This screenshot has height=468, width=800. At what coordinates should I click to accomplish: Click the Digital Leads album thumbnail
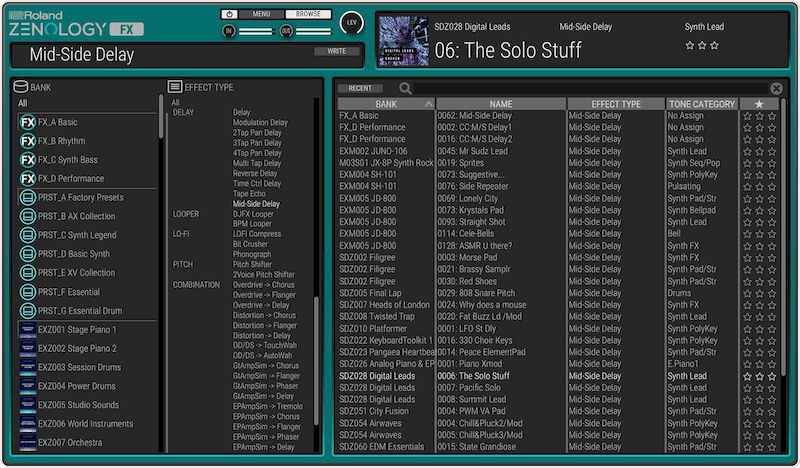tap(403, 41)
